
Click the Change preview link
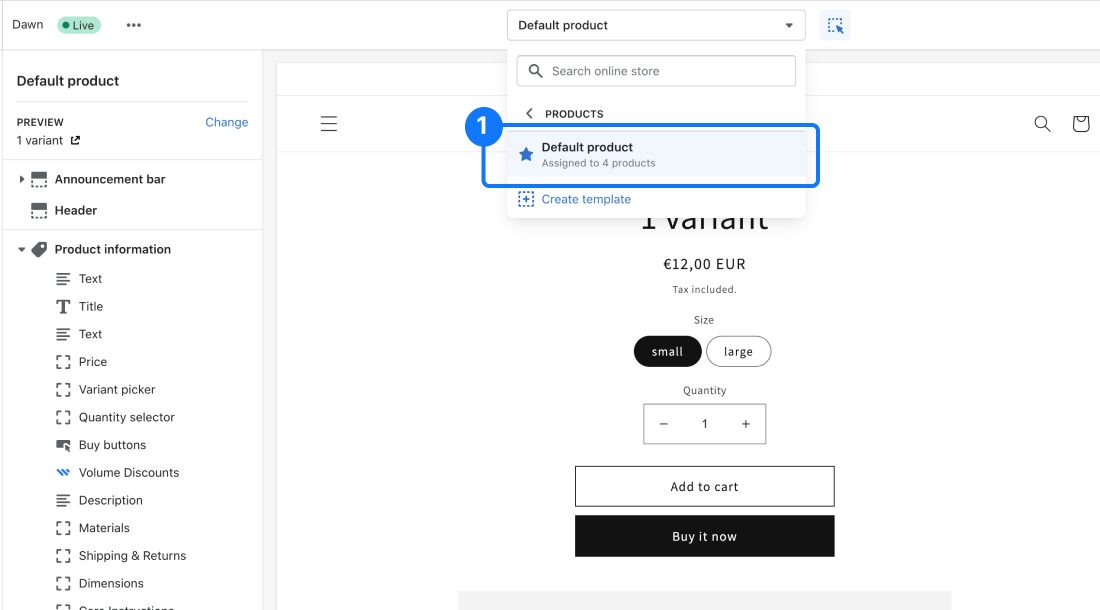[x=226, y=122]
